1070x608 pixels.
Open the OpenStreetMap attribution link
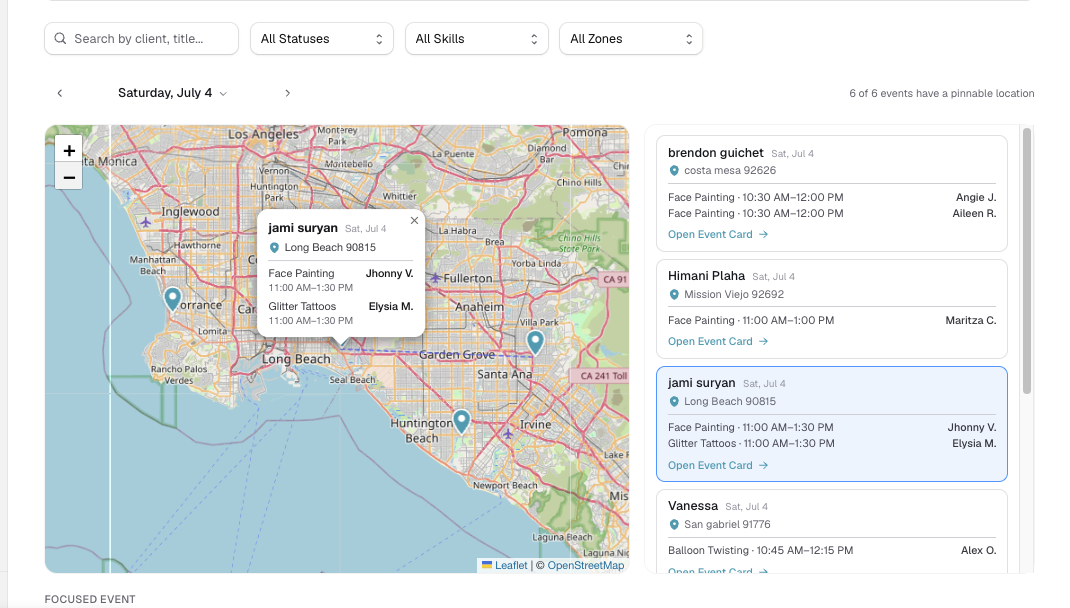[585, 565]
